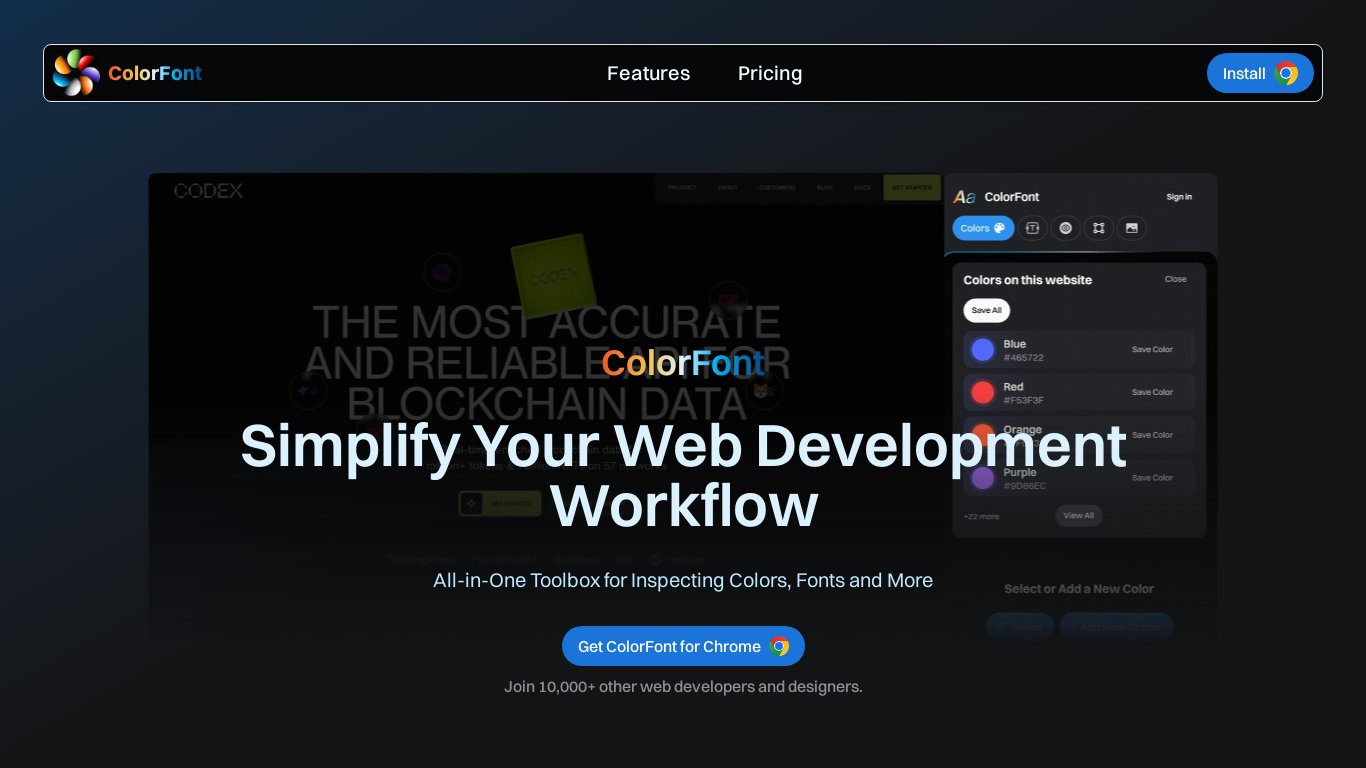Click the "All-in-One Toolbox for Inspecting Colors" subtitle
The width and height of the screenshot is (1366, 768).
coord(683,580)
